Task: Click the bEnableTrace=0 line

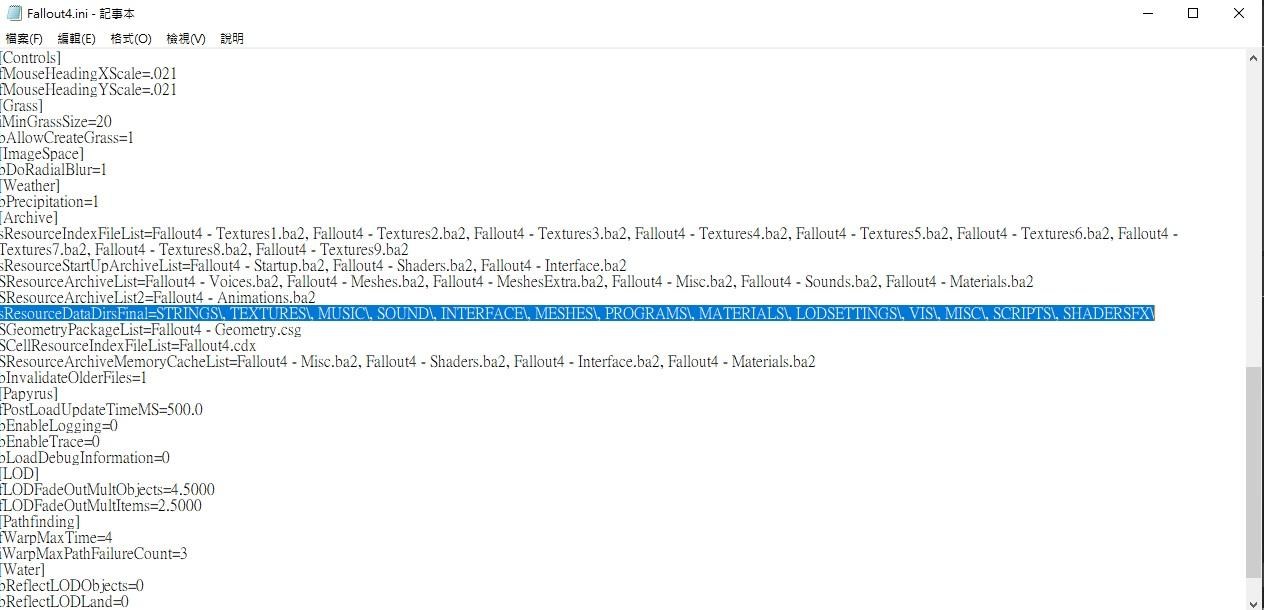Action: pyautogui.click(x=50, y=442)
